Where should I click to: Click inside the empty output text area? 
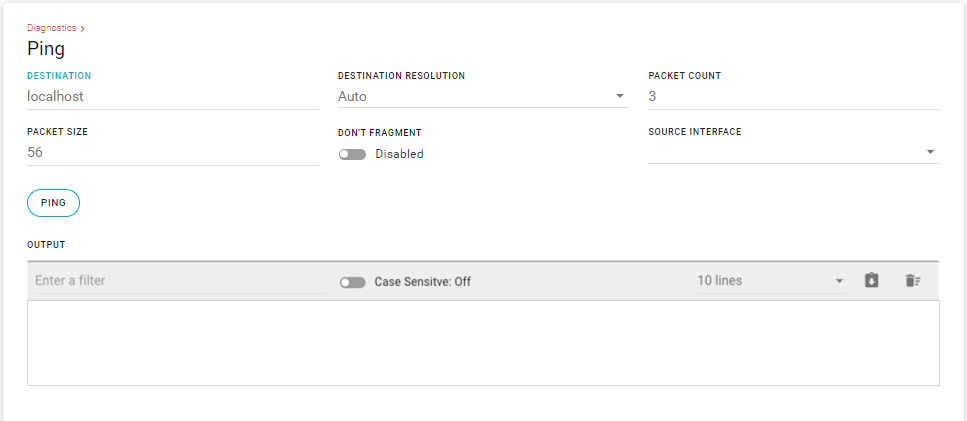click(483, 343)
